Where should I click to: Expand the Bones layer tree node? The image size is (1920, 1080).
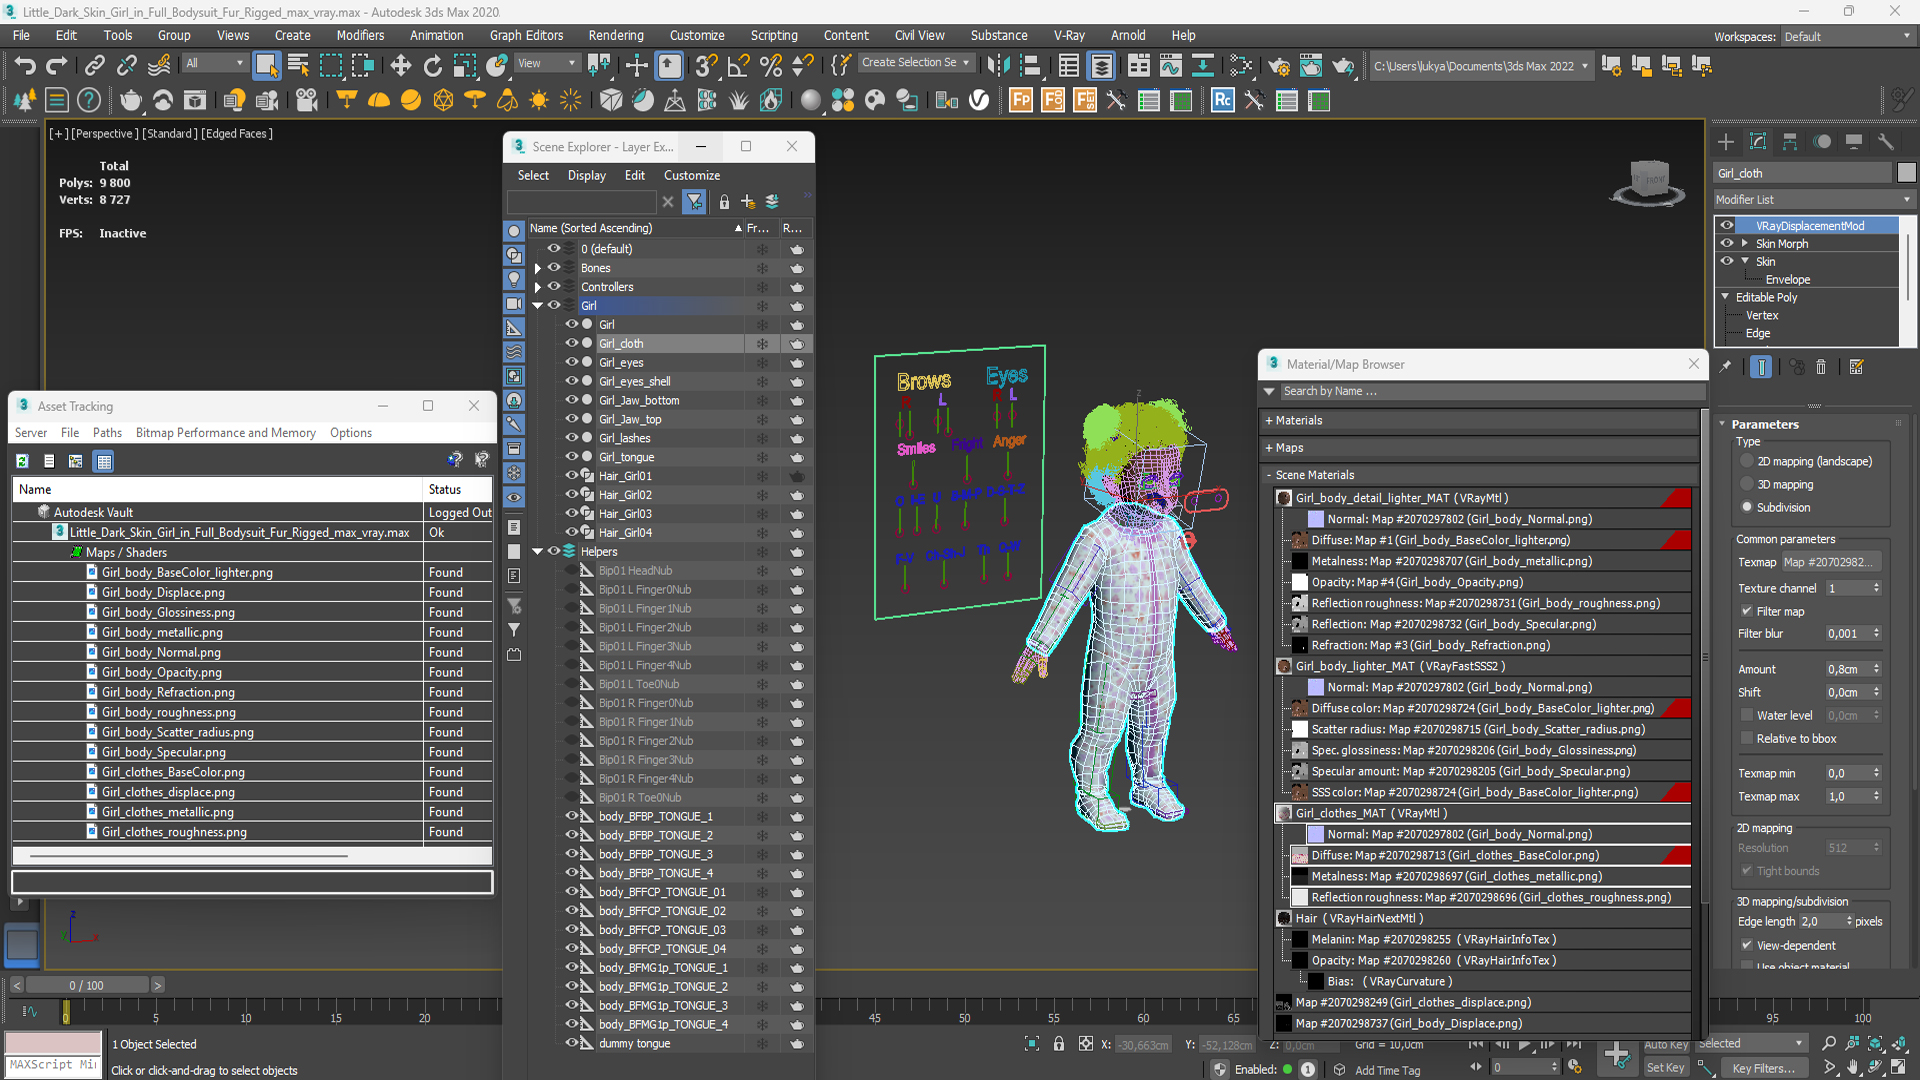tap(538, 268)
